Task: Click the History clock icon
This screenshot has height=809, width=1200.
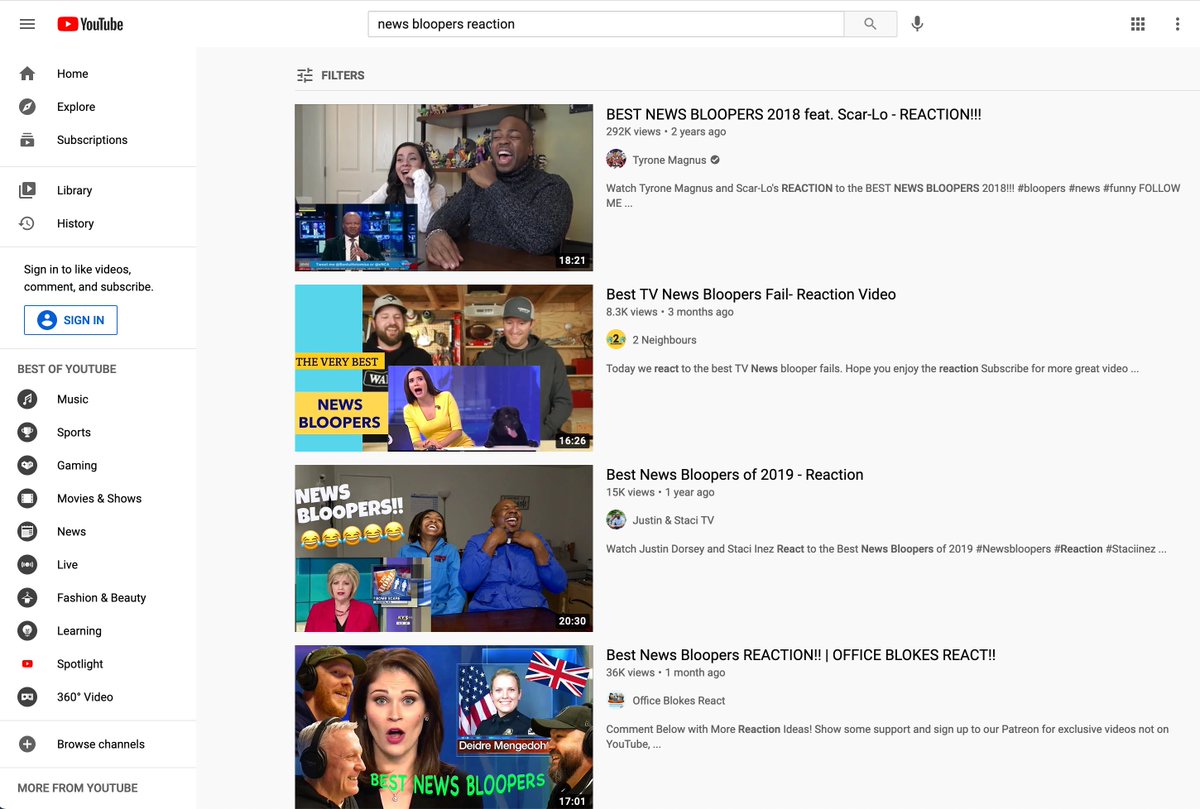Action: pyautogui.click(x=27, y=223)
